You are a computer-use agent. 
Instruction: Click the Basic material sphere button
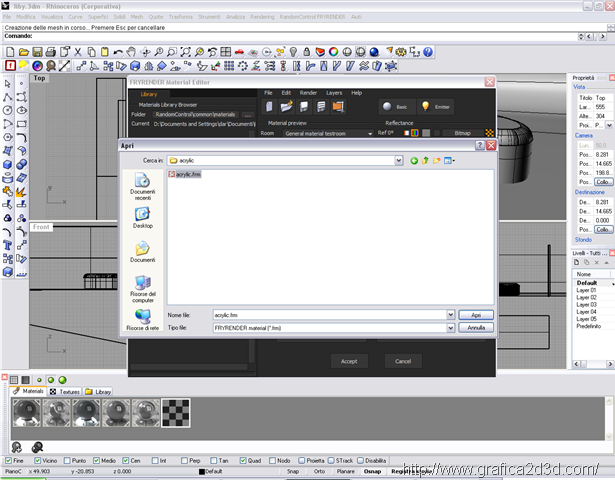pos(395,107)
